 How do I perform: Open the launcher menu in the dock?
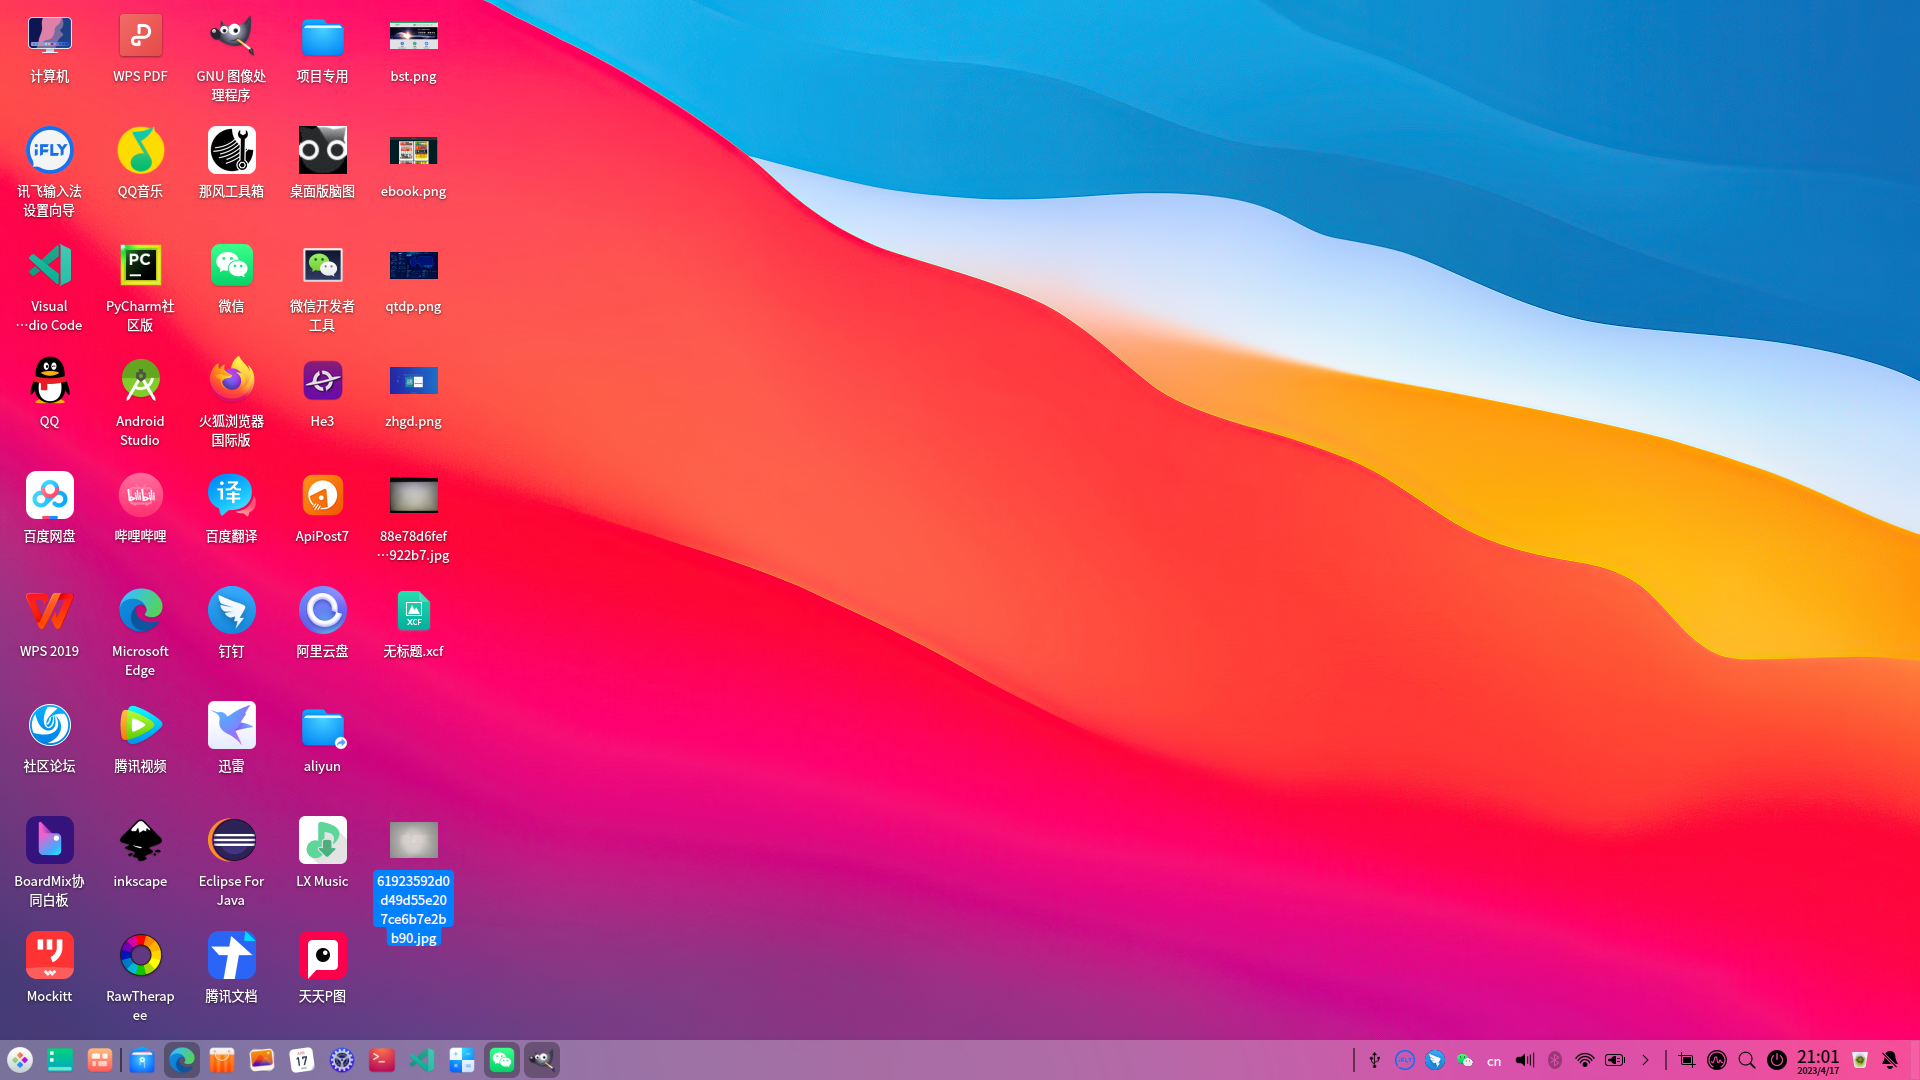coord(20,1060)
